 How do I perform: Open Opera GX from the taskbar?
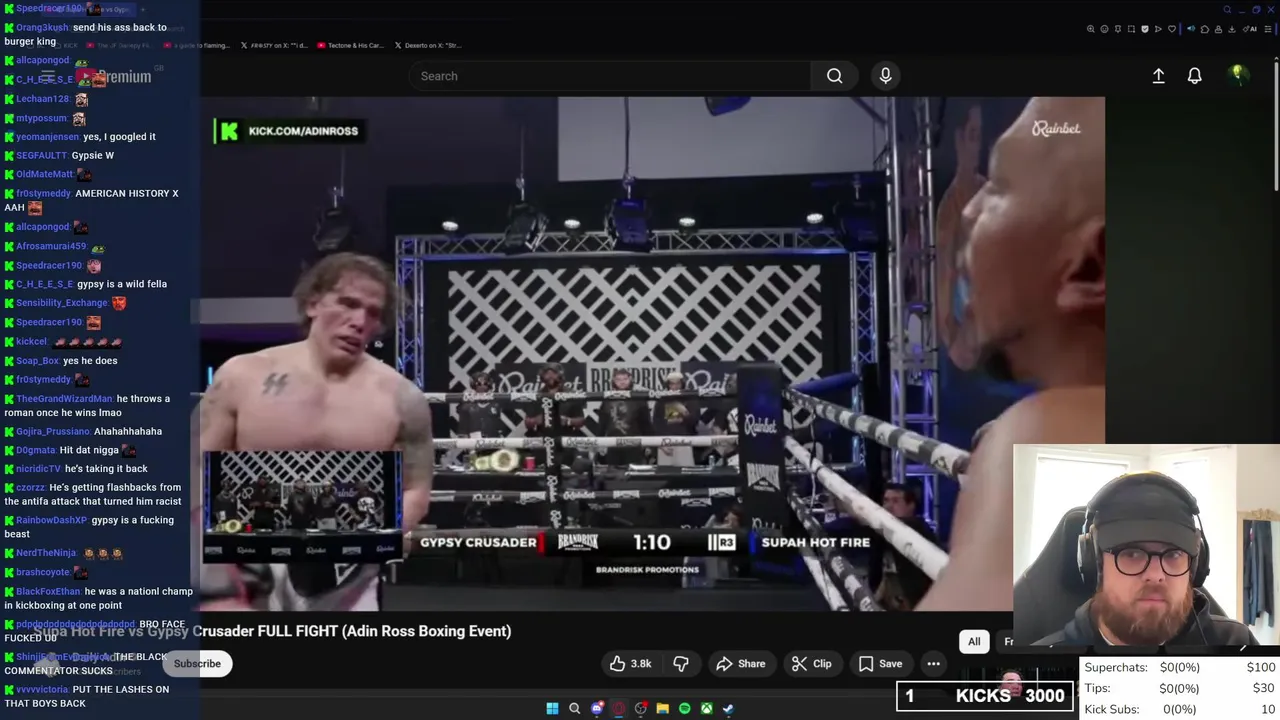(x=619, y=709)
